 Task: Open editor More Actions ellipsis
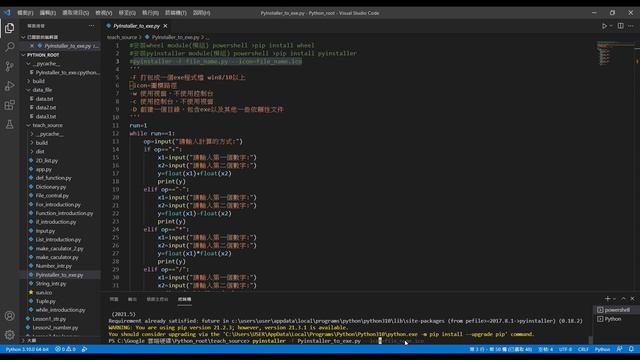coord(631,26)
